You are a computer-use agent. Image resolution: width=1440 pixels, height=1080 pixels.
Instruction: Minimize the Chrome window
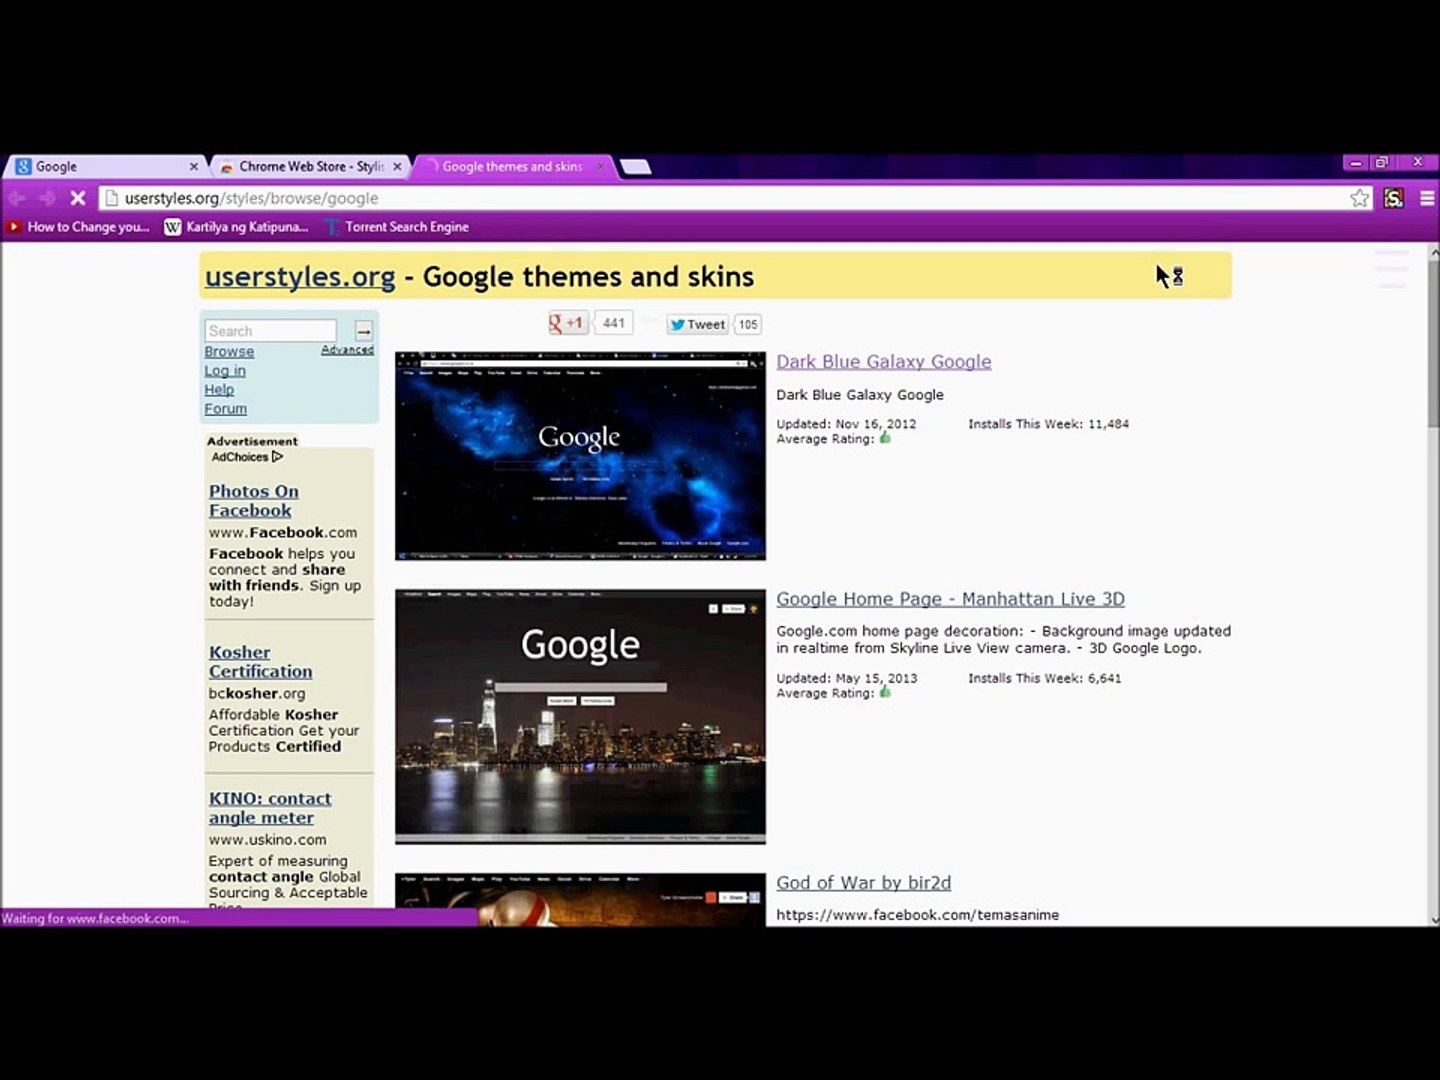(x=1356, y=163)
